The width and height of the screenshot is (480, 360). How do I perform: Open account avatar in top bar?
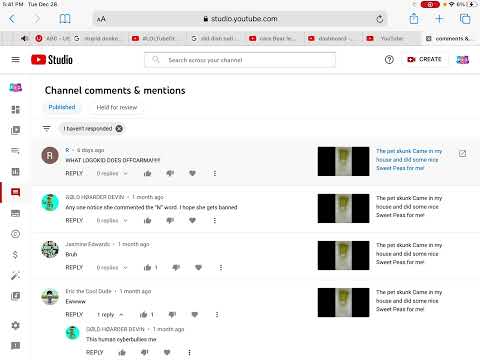click(462, 60)
